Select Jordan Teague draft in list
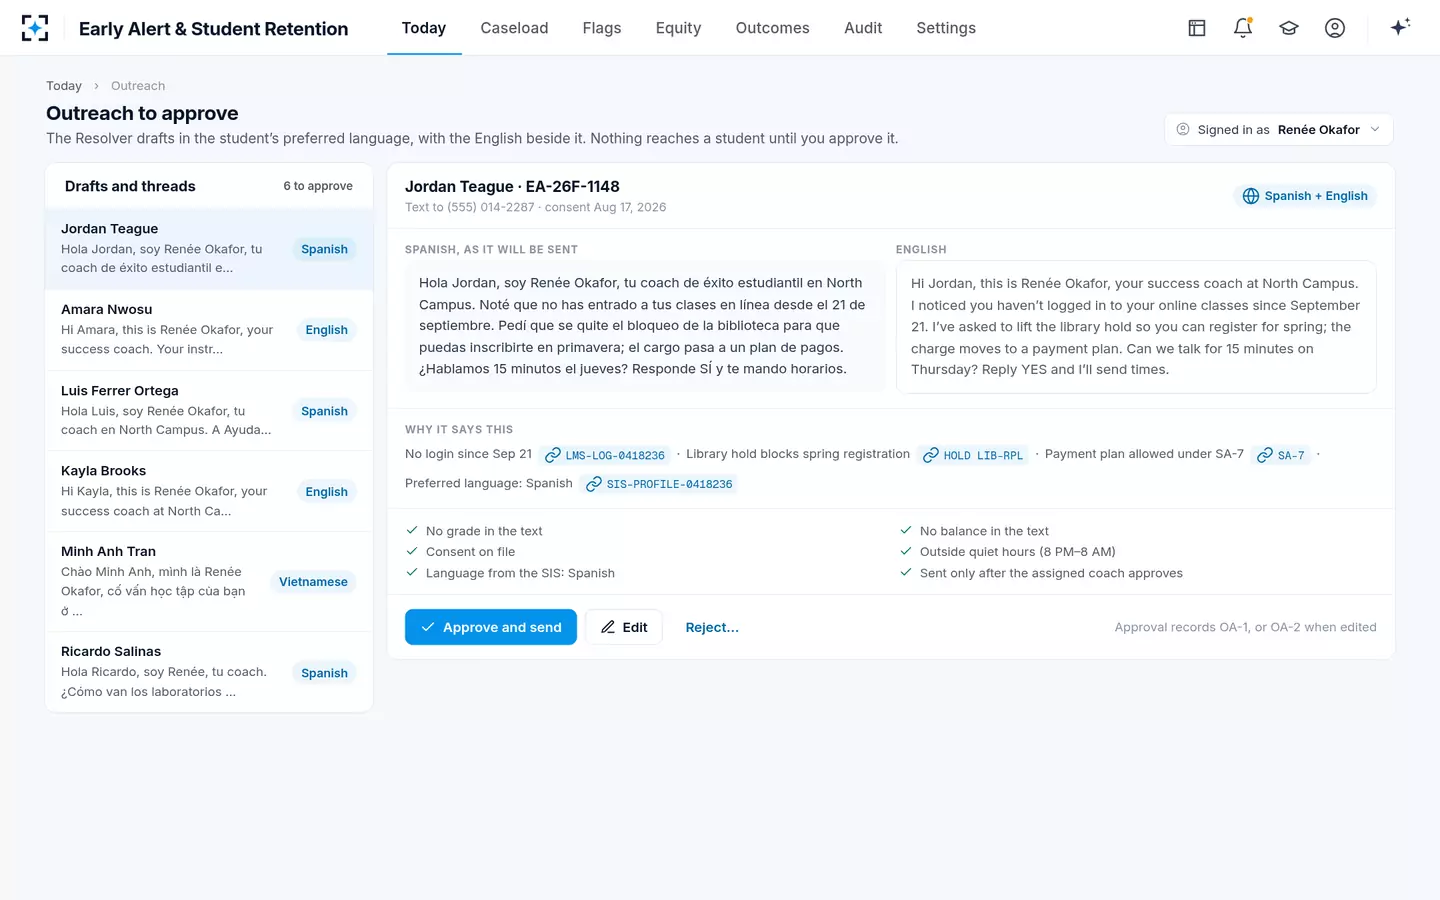Image resolution: width=1440 pixels, height=900 pixels. 209,249
